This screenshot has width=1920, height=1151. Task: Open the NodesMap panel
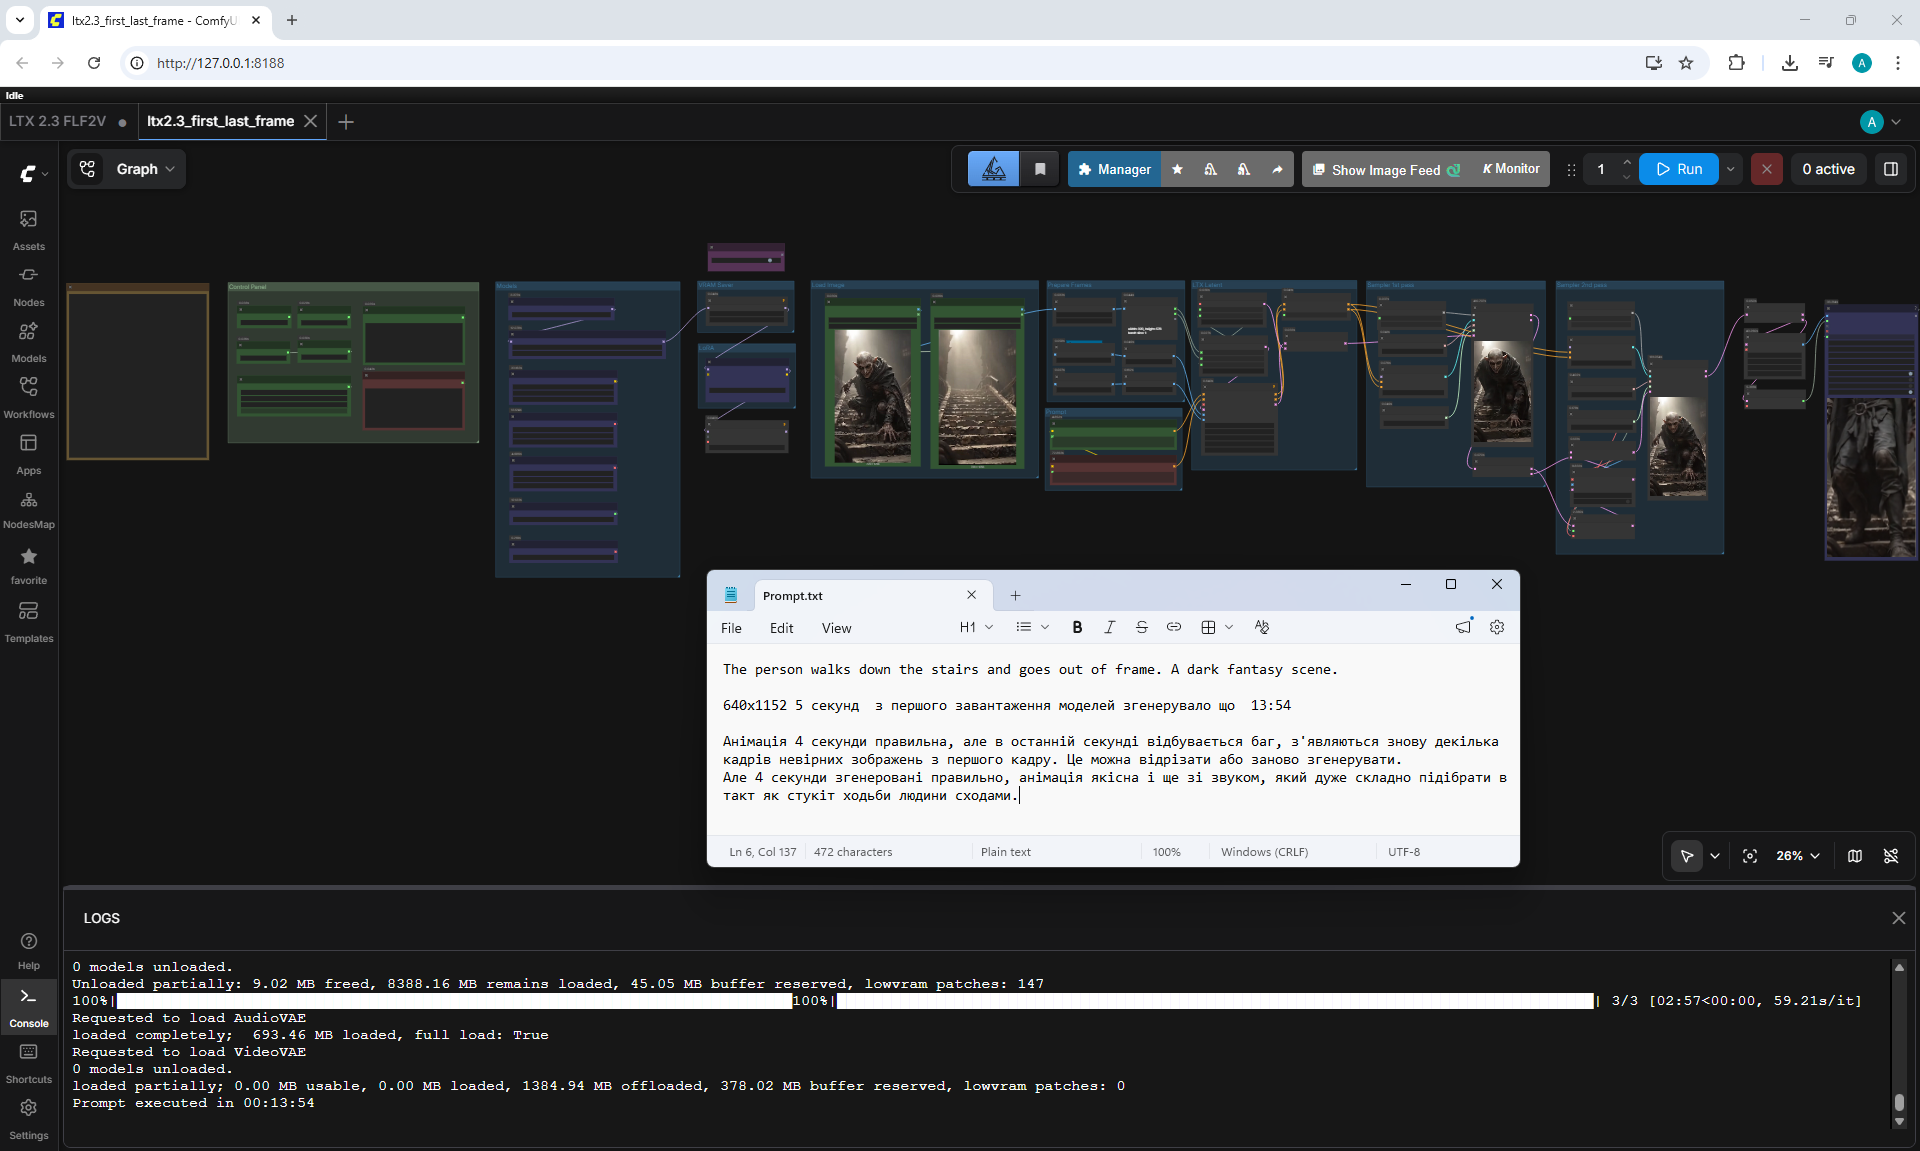tap(28, 509)
